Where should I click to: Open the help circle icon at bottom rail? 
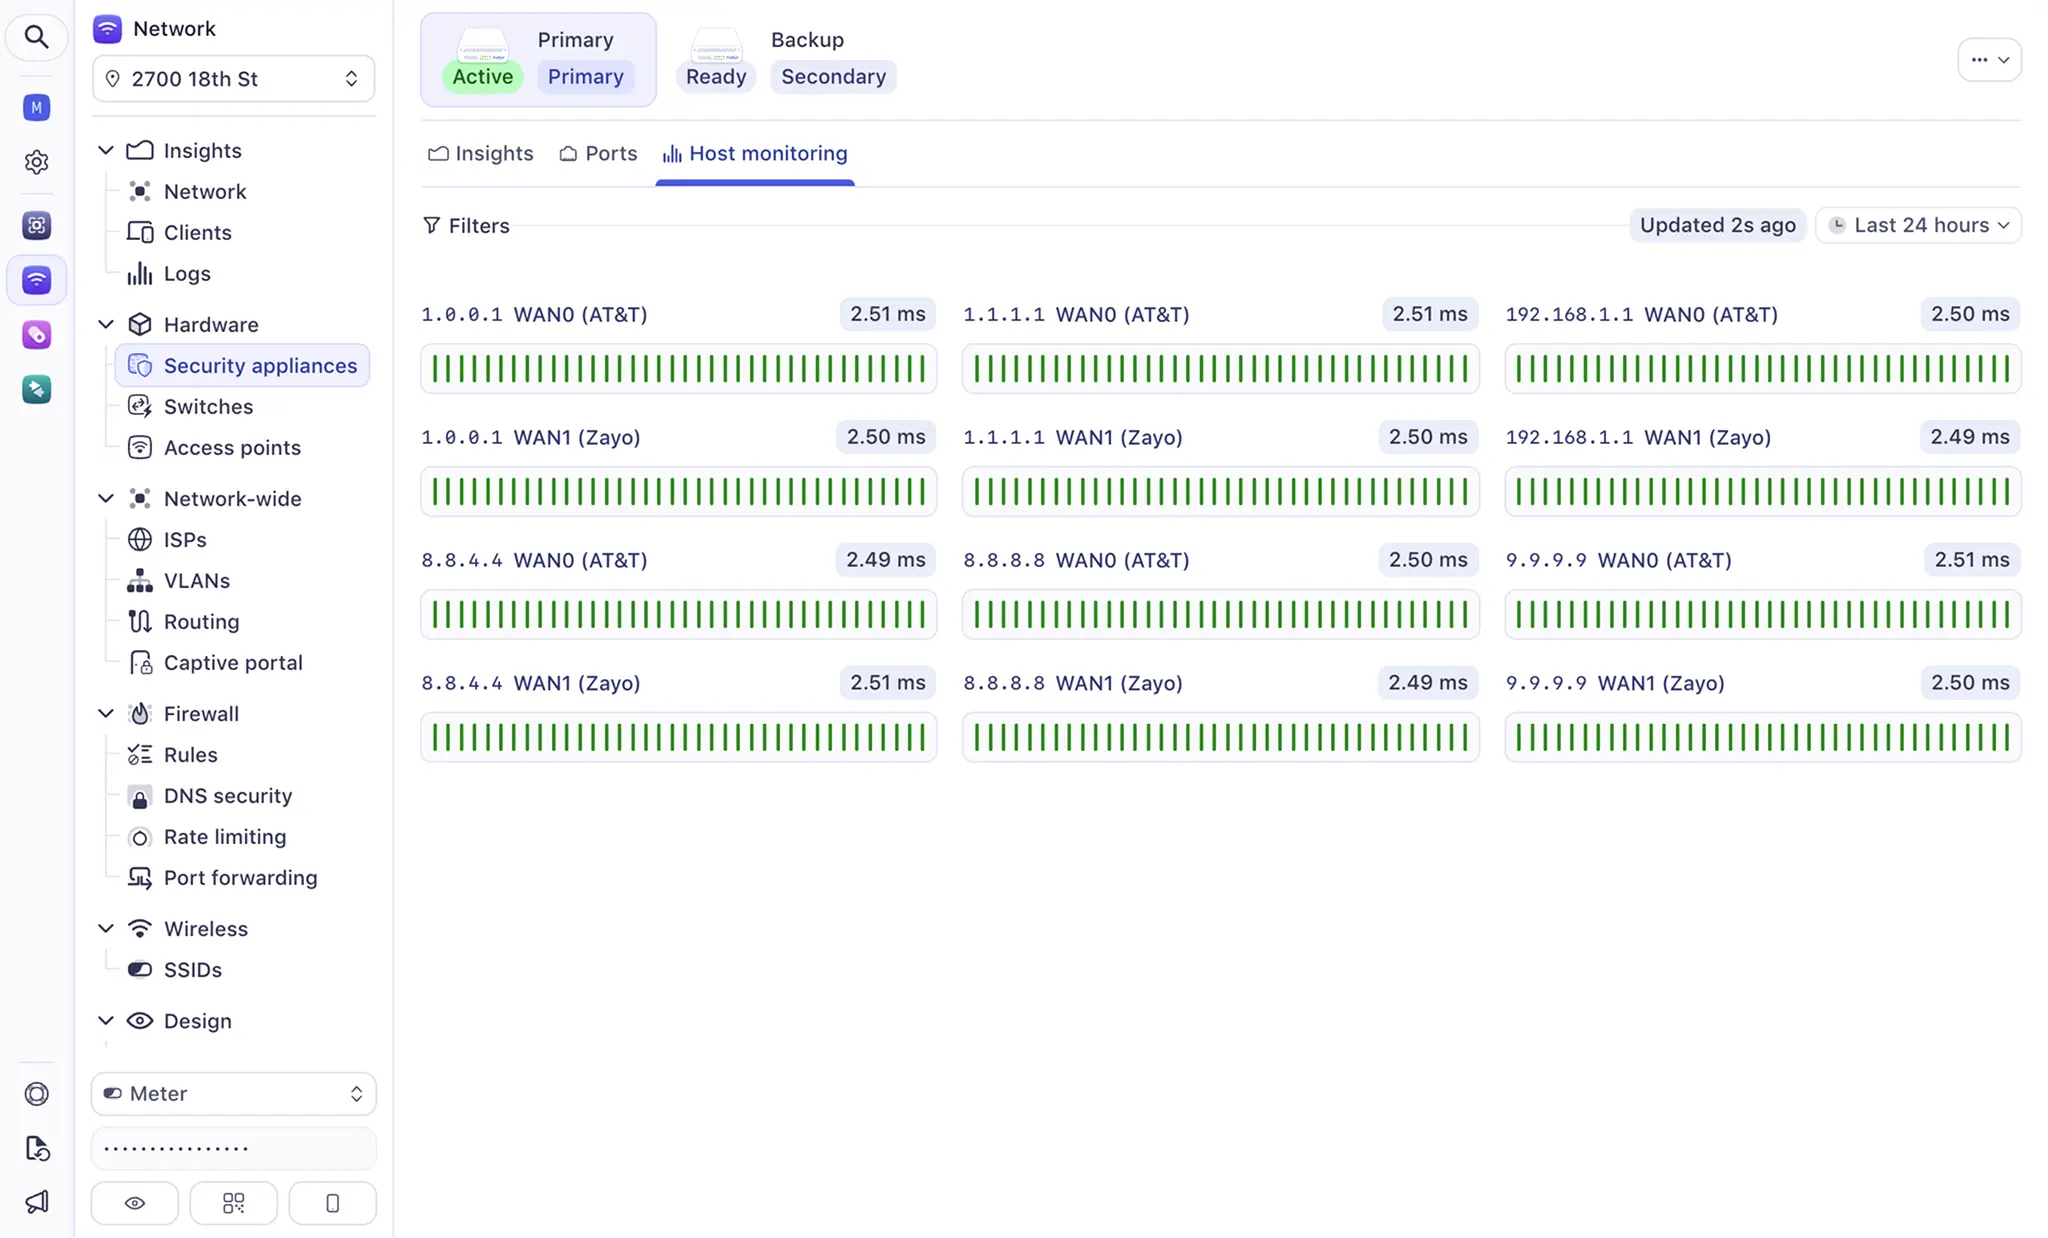click(37, 1094)
